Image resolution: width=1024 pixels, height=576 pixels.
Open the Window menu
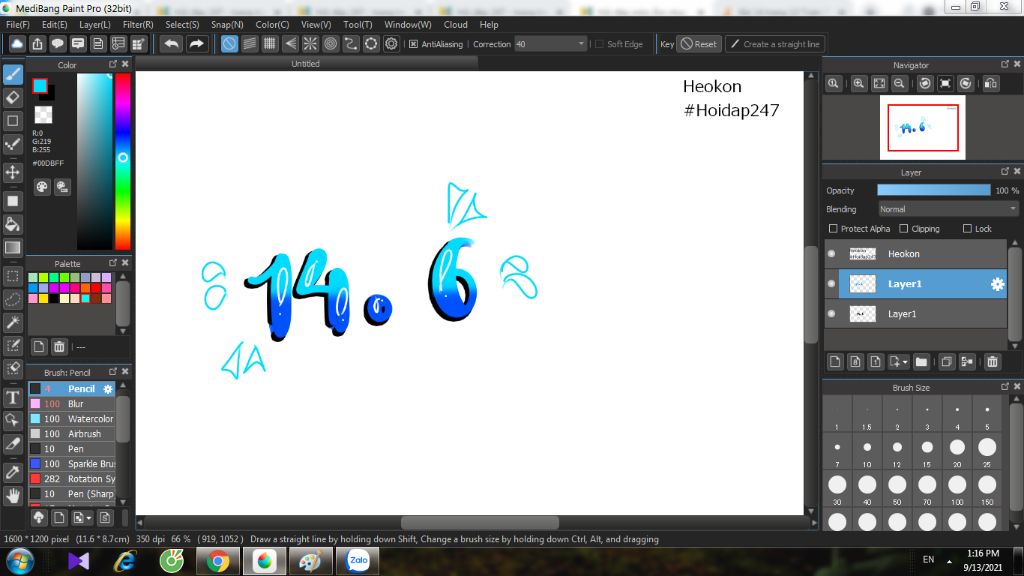[408, 24]
